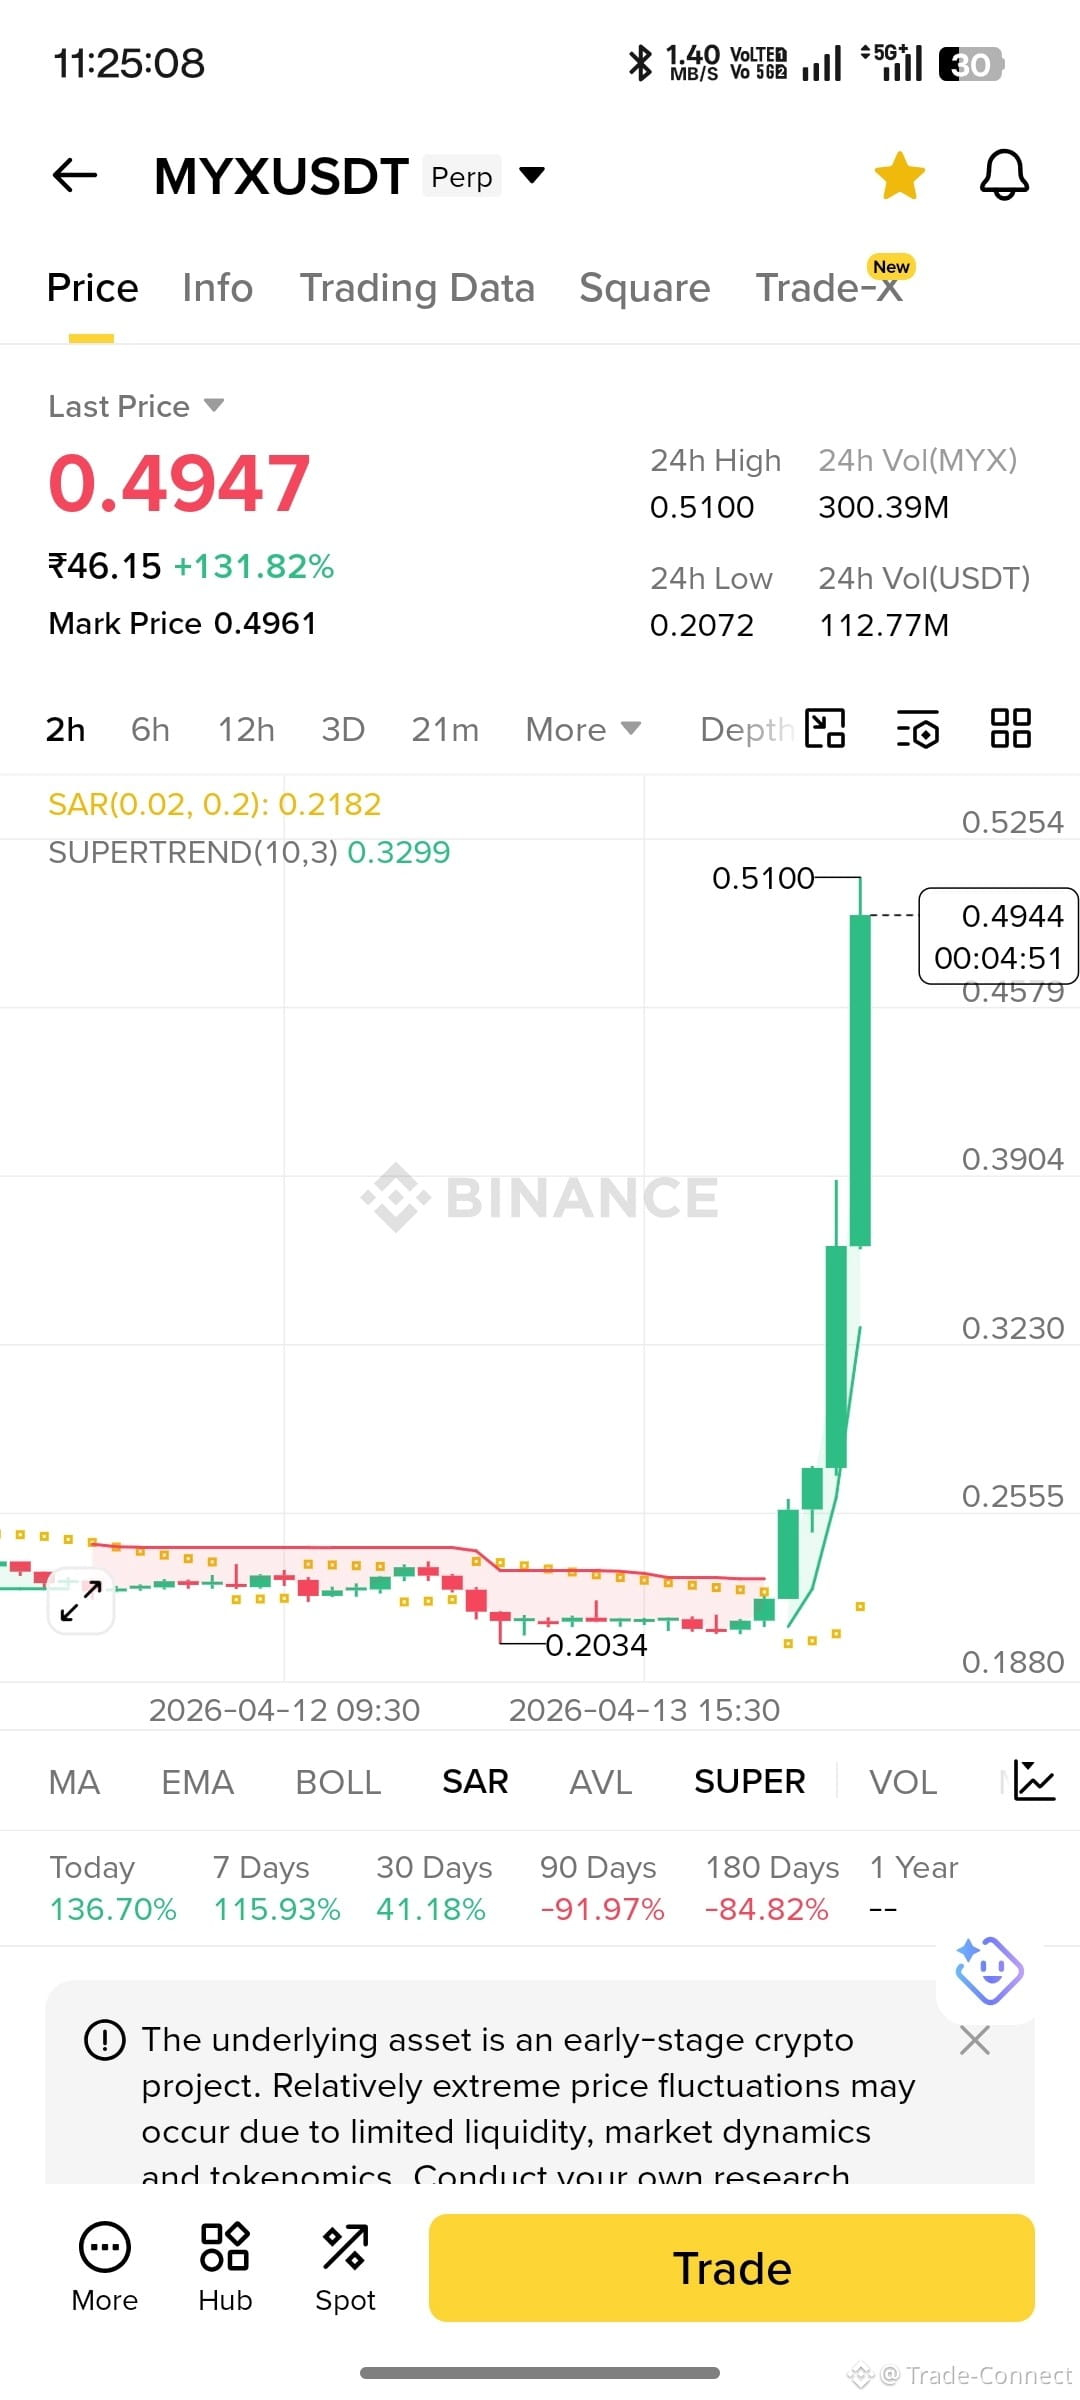Open chart picture-in-picture icon next to Depth
This screenshot has height=2400, width=1080.
(x=825, y=728)
